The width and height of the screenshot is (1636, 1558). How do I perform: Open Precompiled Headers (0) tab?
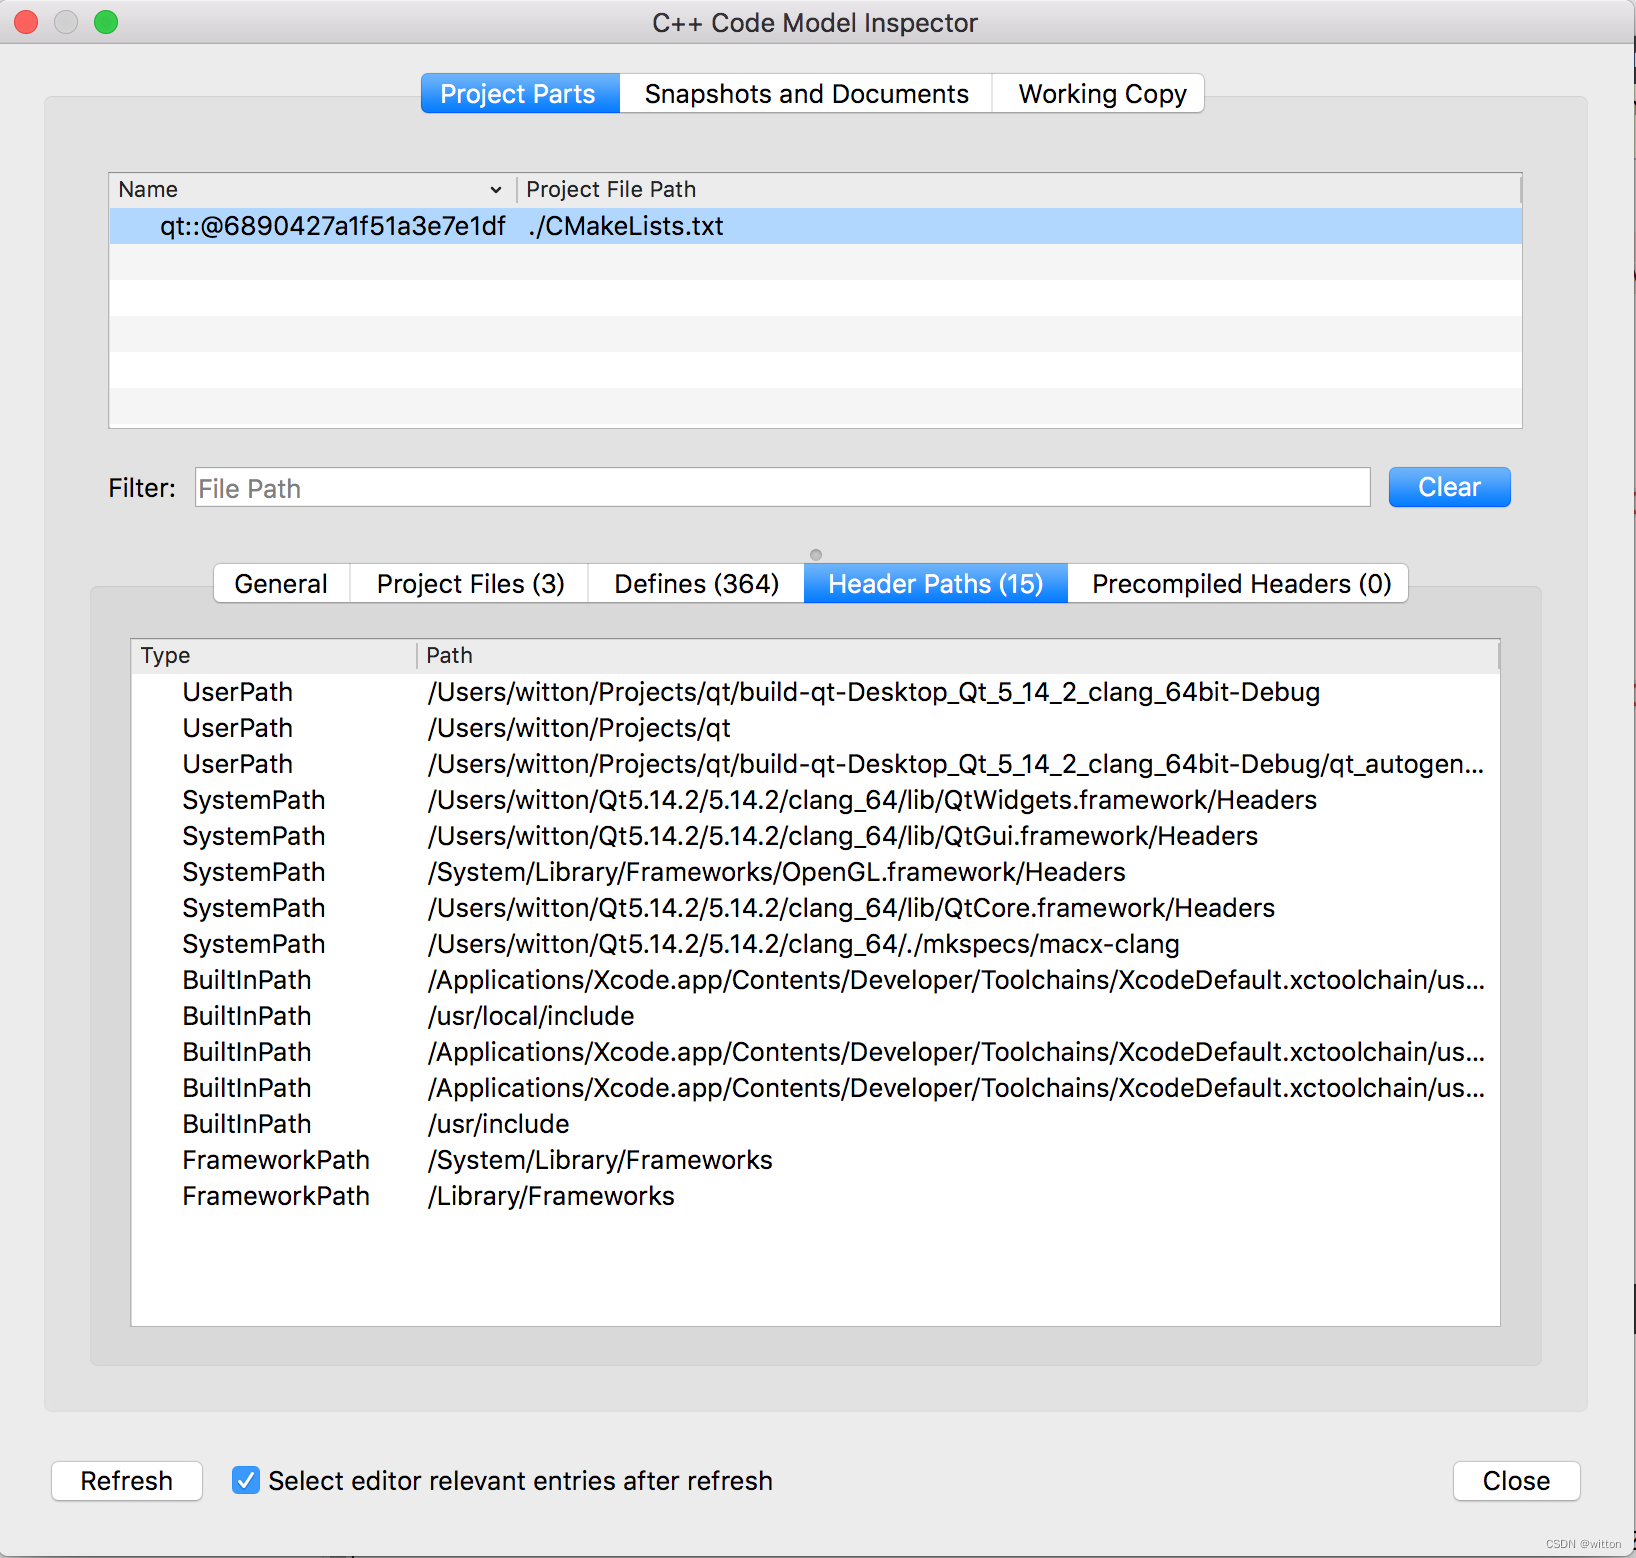coord(1240,584)
